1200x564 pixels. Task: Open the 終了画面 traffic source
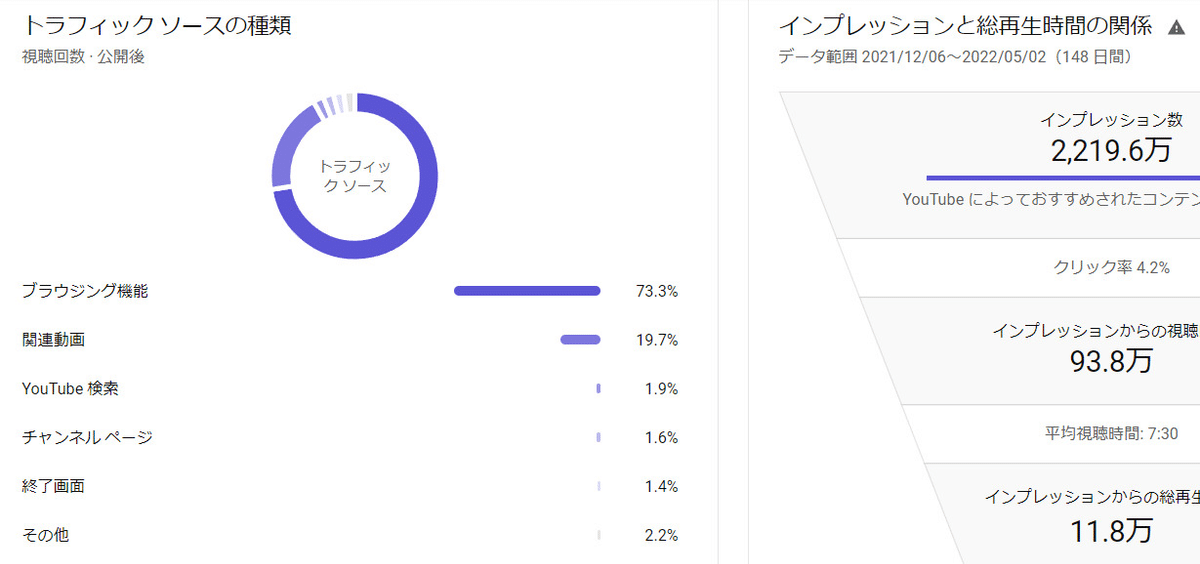pyautogui.click(x=53, y=486)
